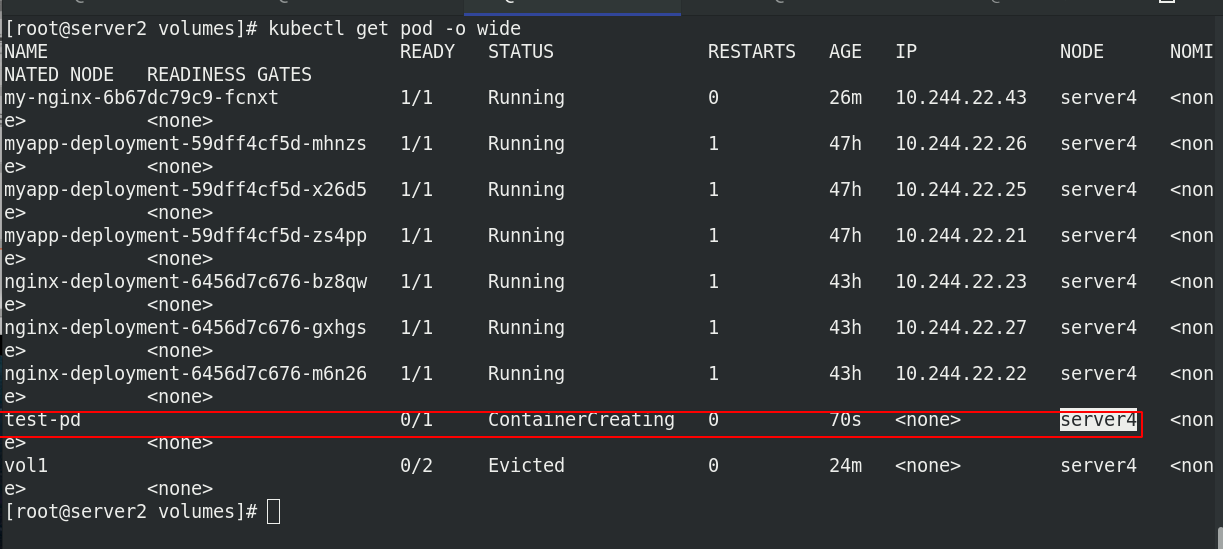
Task: Click 43h age of the m6n26 pod
Action: click(x=845, y=374)
